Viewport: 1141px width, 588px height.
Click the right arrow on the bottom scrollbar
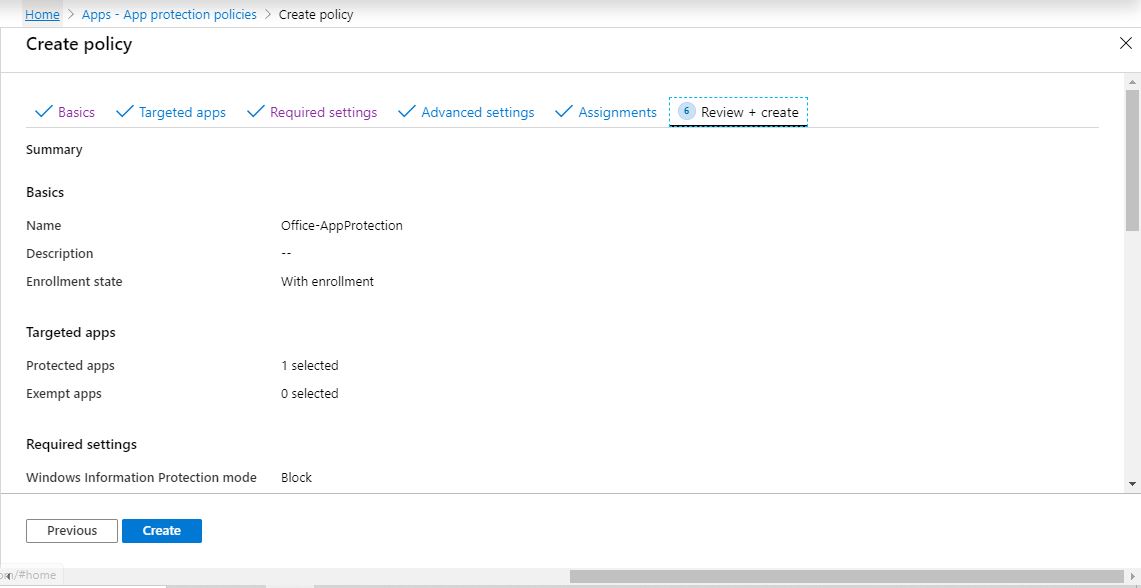1134,575
